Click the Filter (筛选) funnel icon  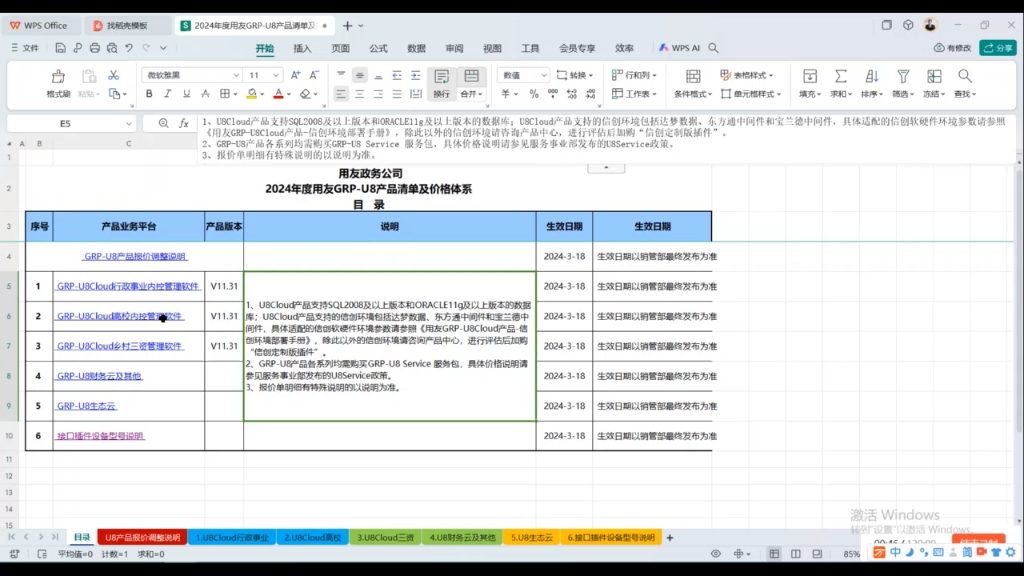tap(903, 76)
